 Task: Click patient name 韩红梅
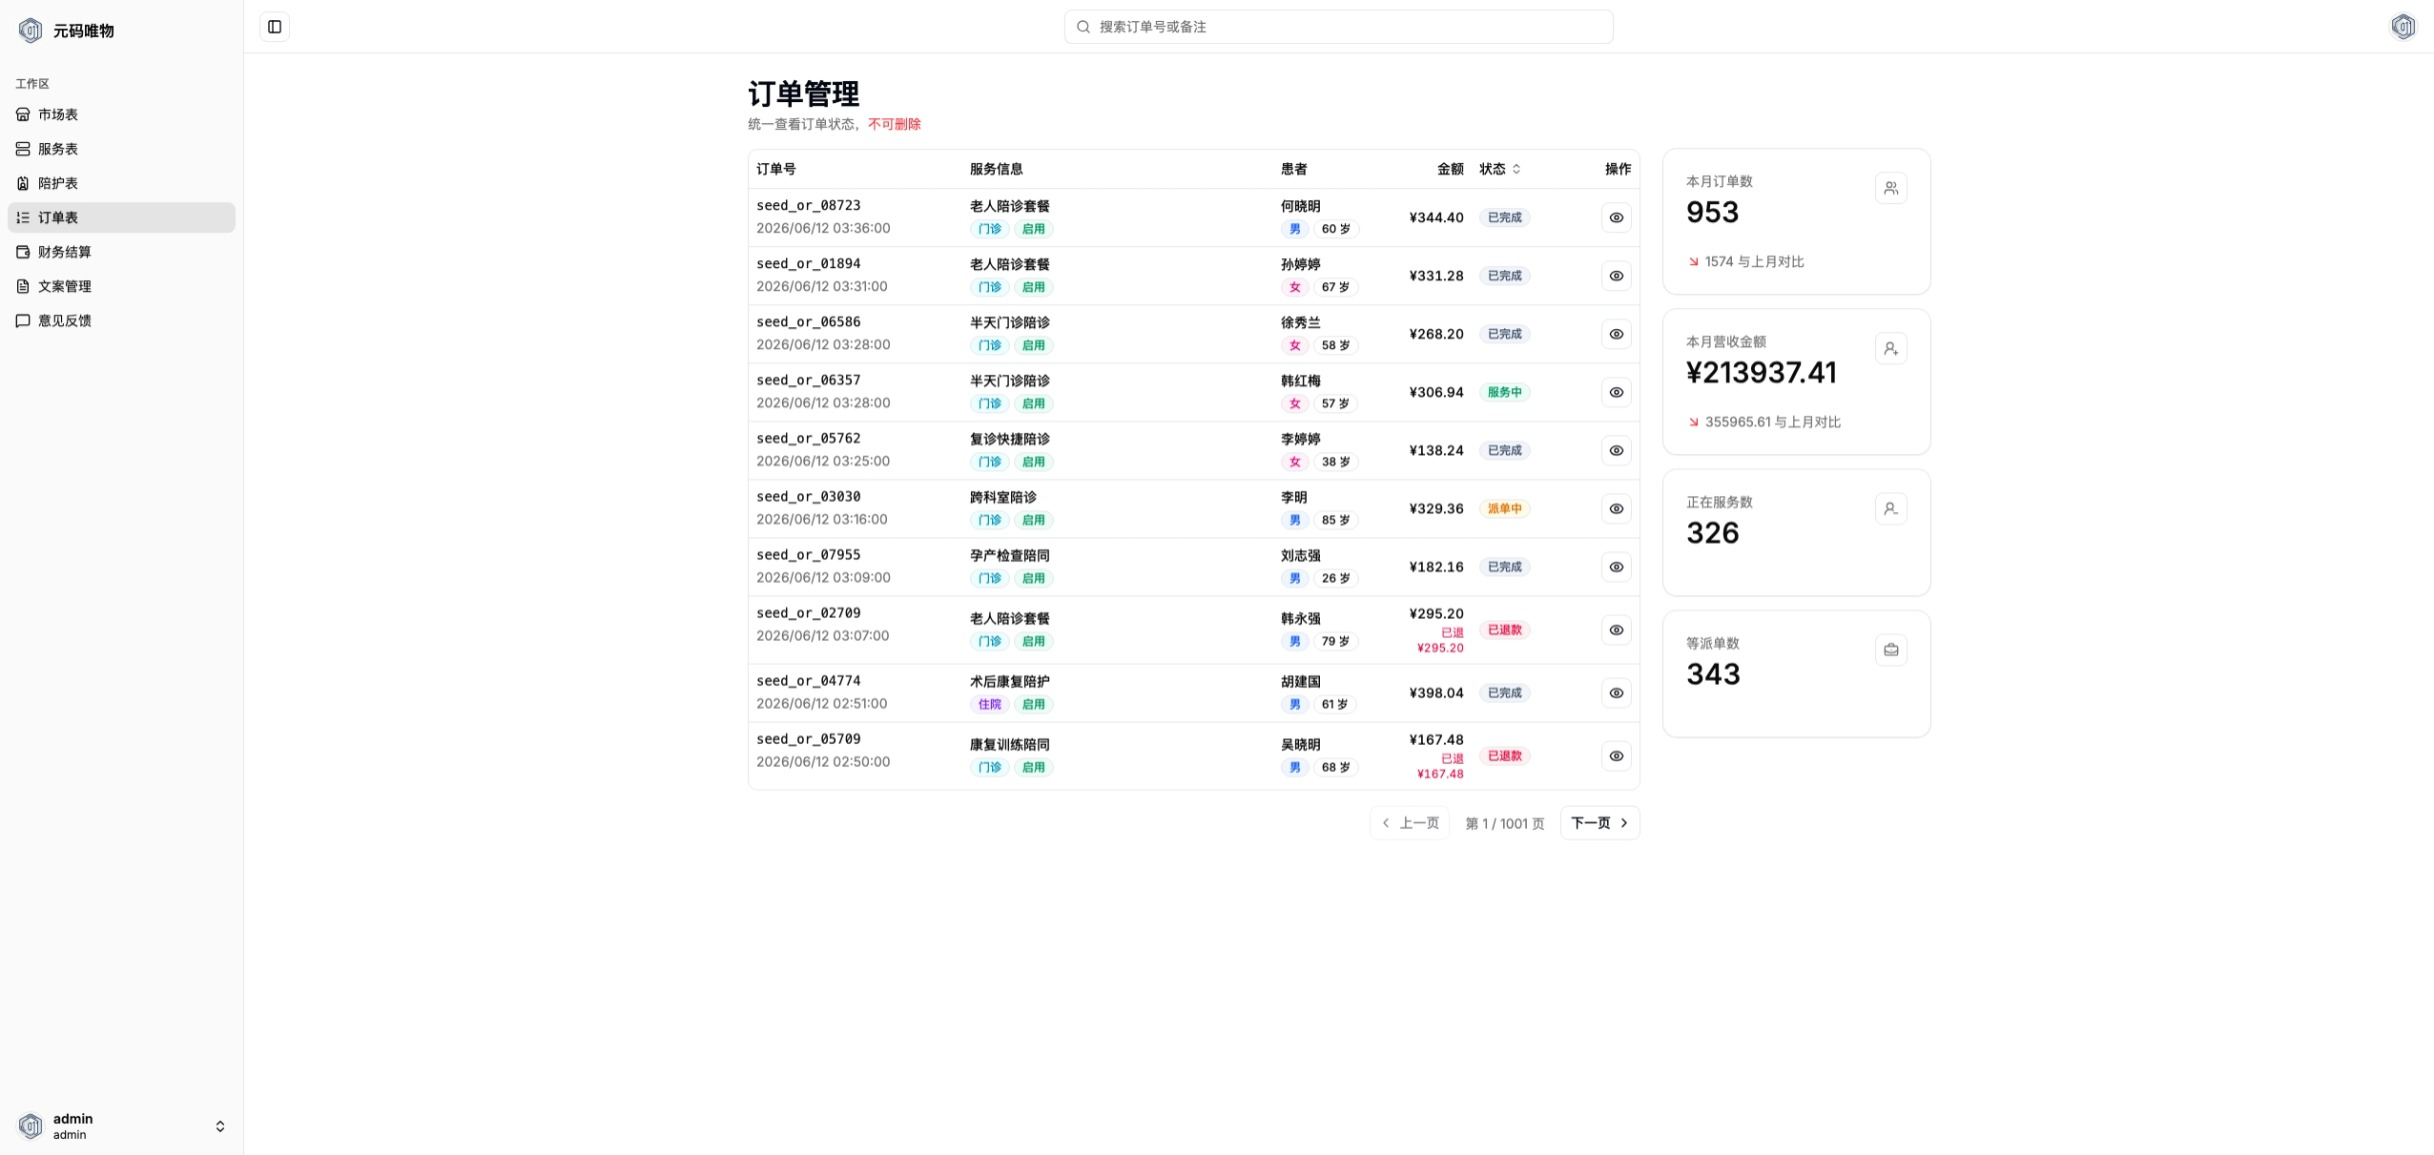point(1300,381)
